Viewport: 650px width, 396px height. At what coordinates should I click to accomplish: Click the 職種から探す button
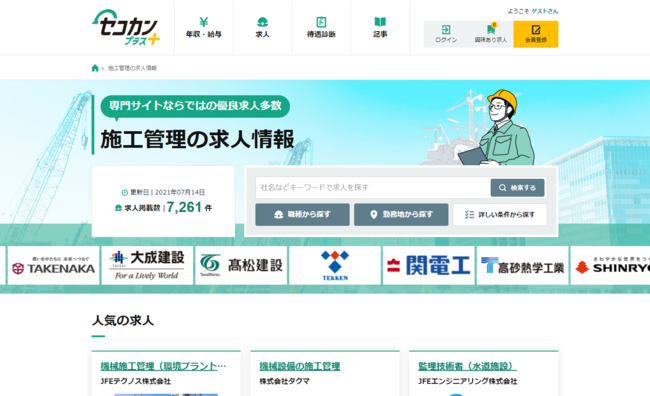(302, 214)
